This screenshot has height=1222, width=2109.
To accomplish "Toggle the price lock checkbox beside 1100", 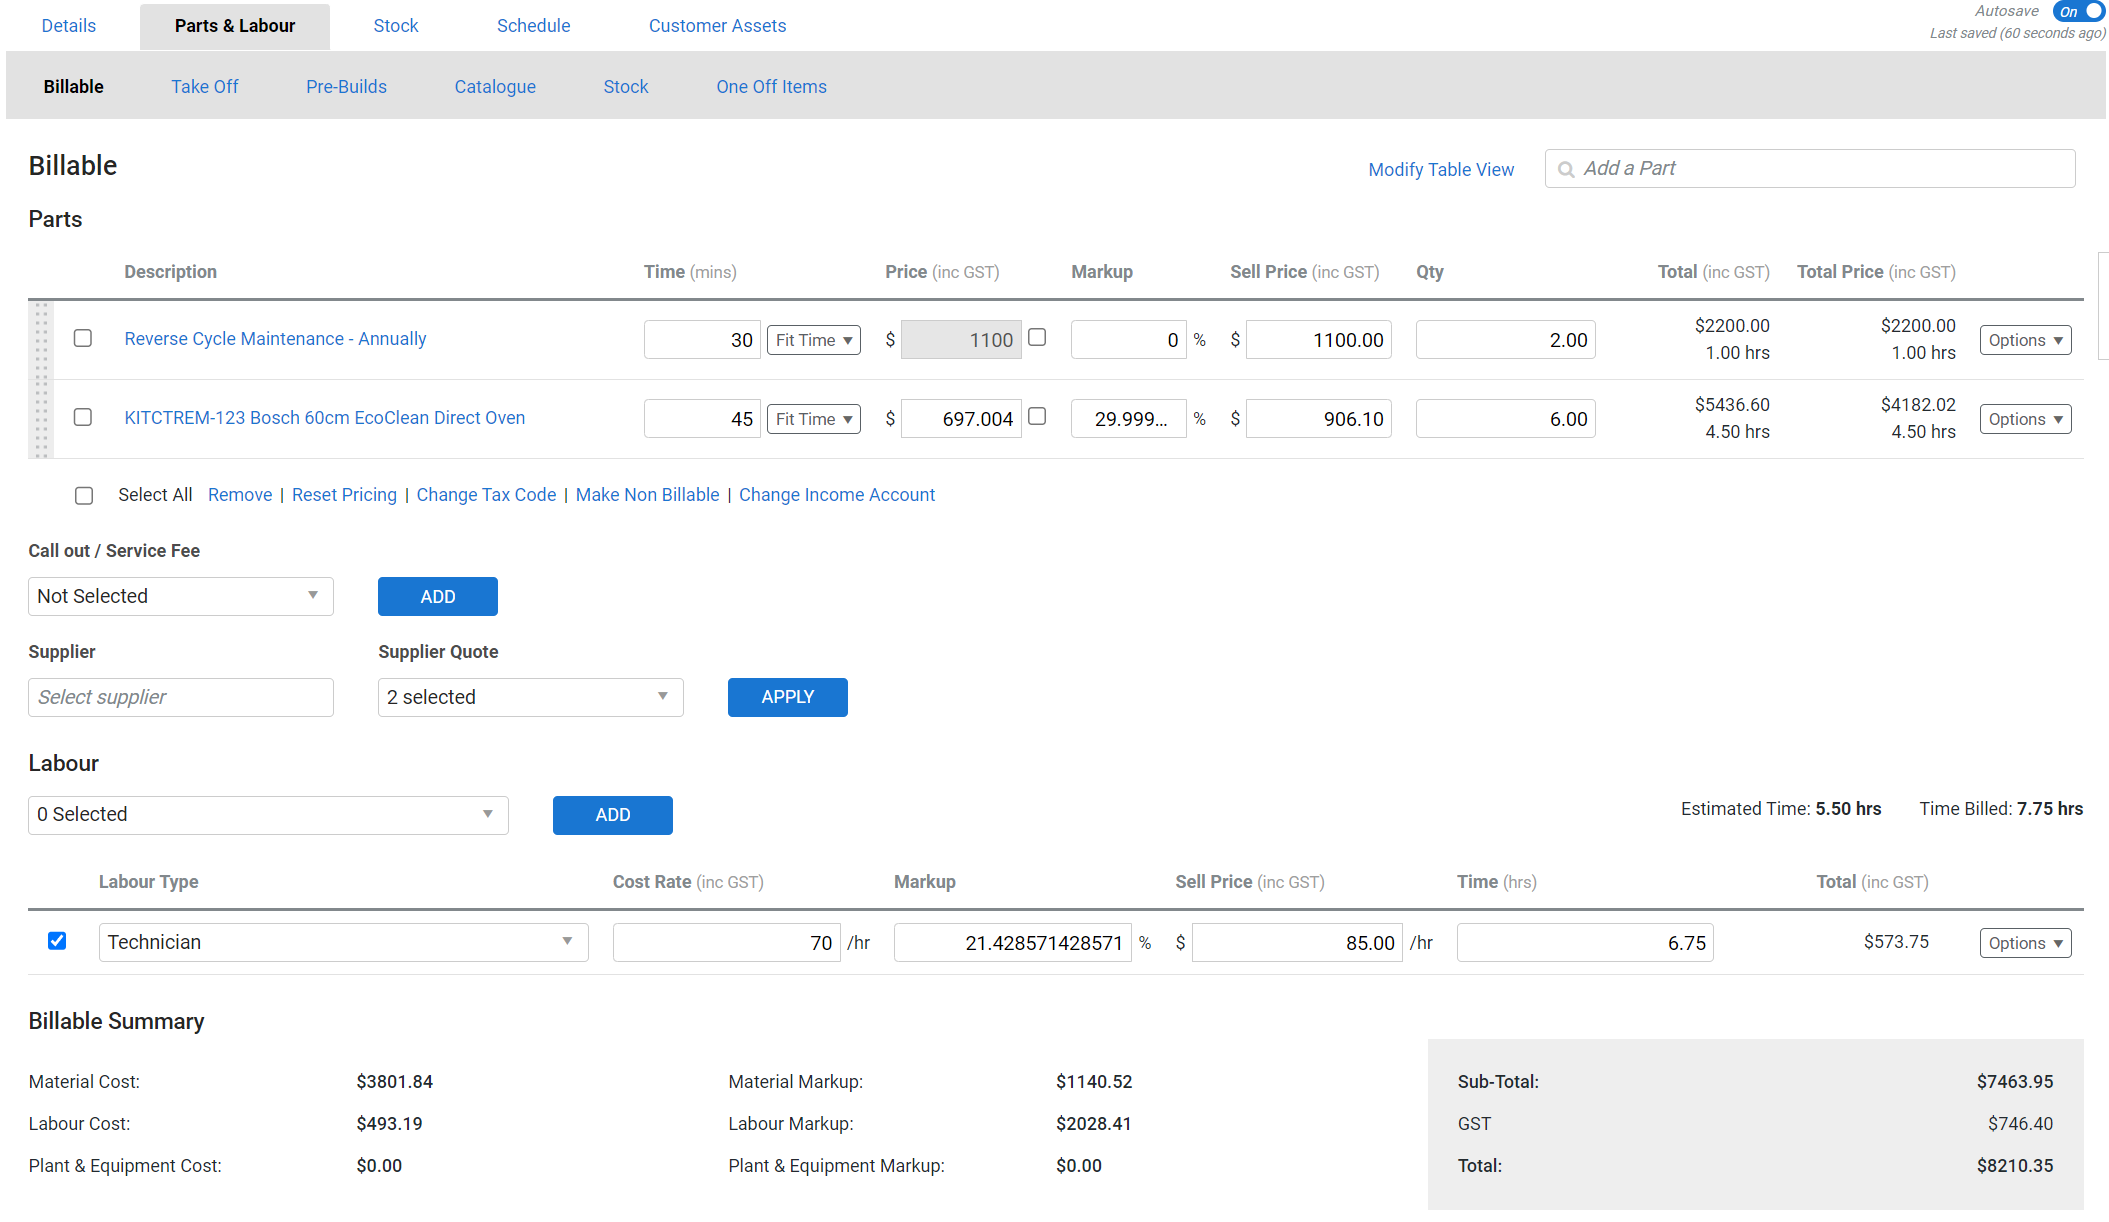I will point(1037,337).
